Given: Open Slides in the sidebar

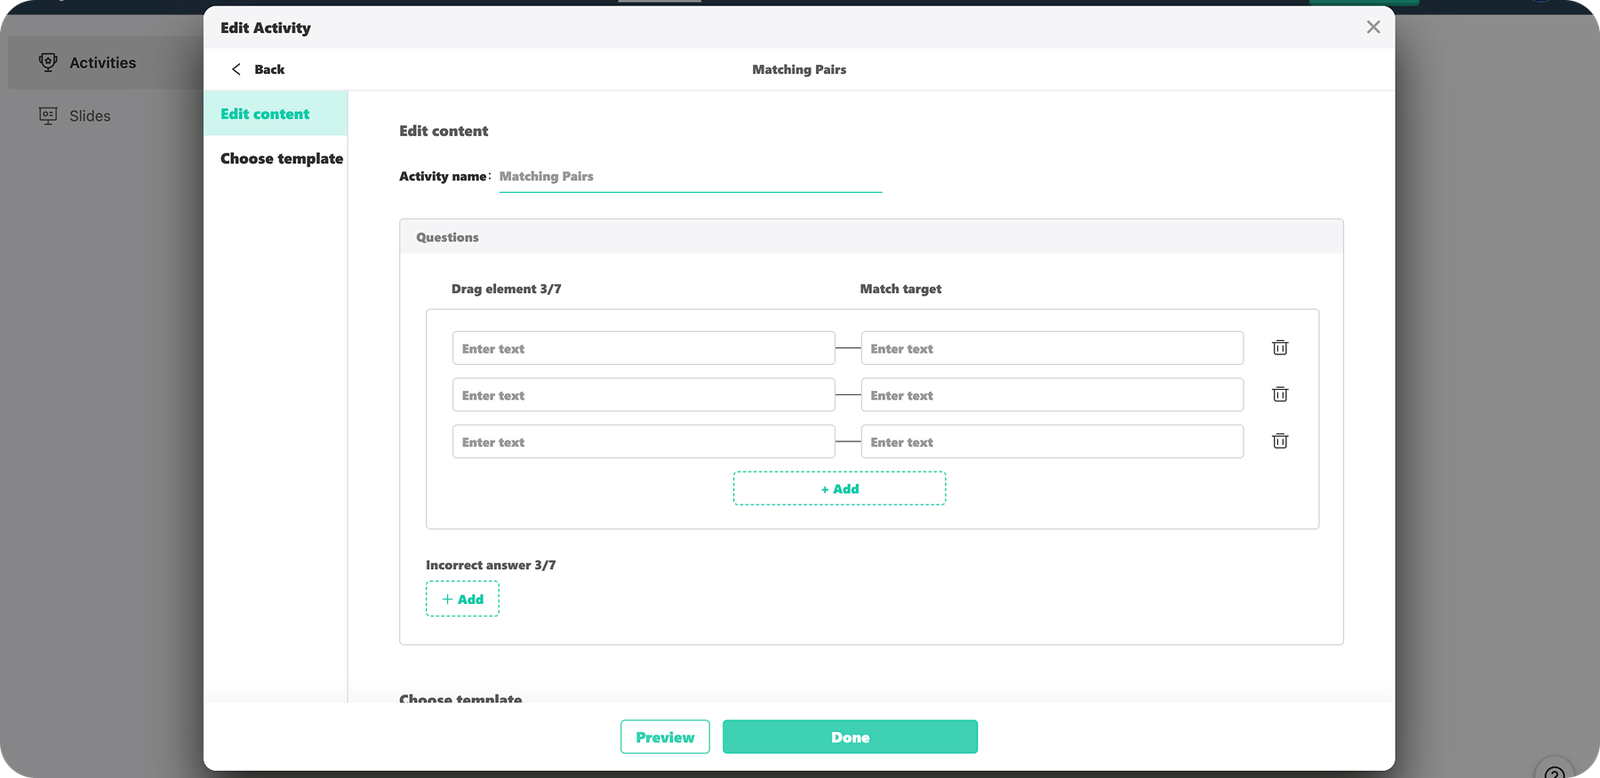Looking at the screenshot, I should click(89, 116).
